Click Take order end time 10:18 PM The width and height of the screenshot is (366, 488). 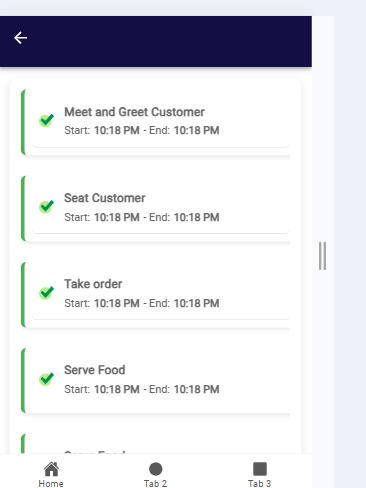coord(197,303)
